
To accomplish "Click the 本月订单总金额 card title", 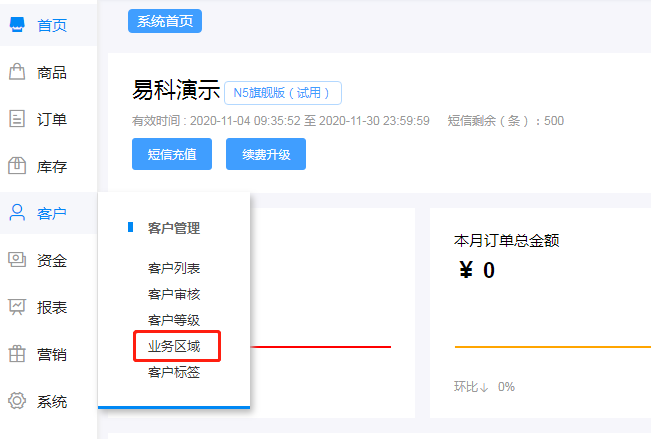I will [507, 240].
